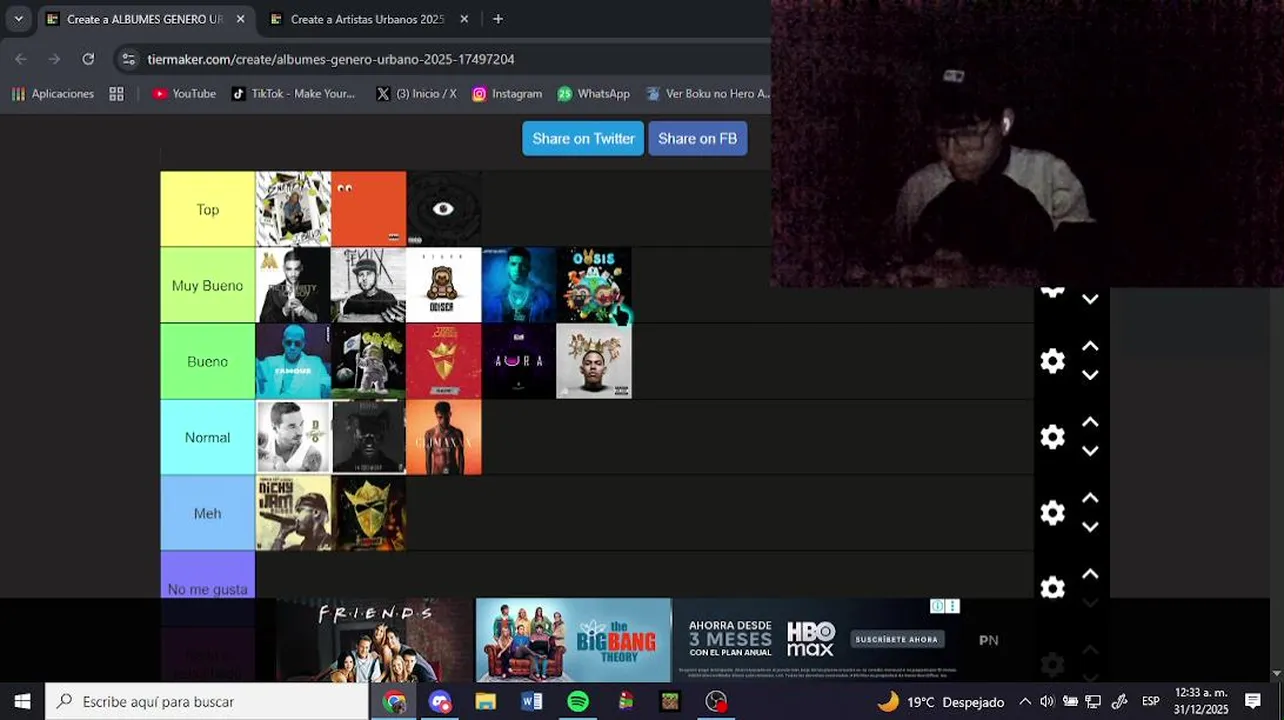Open settings gear for Normal tier
This screenshot has height=720, width=1284.
tap(1052, 437)
